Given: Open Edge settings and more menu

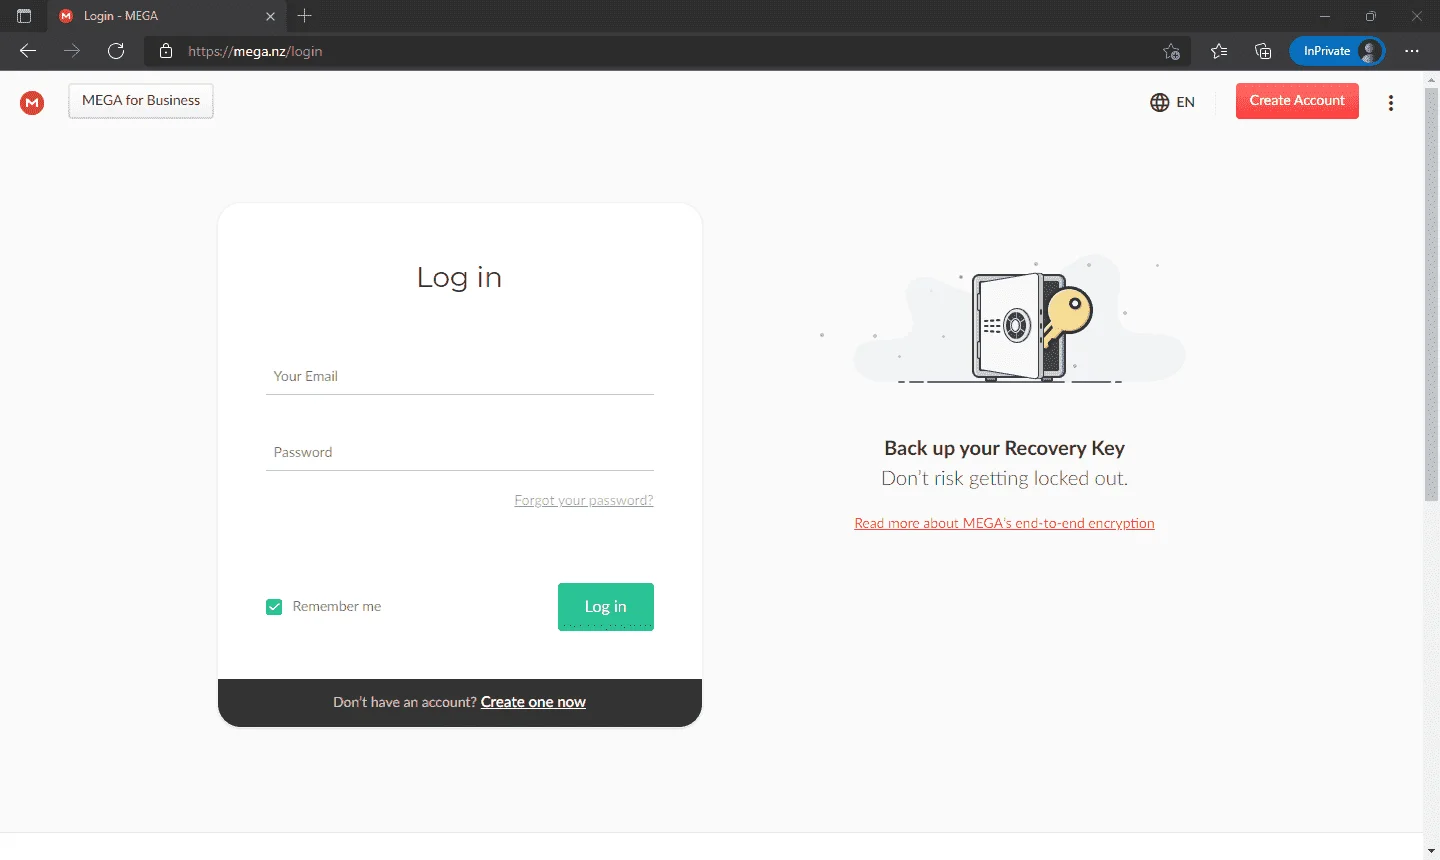Looking at the screenshot, I should (1412, 51).
